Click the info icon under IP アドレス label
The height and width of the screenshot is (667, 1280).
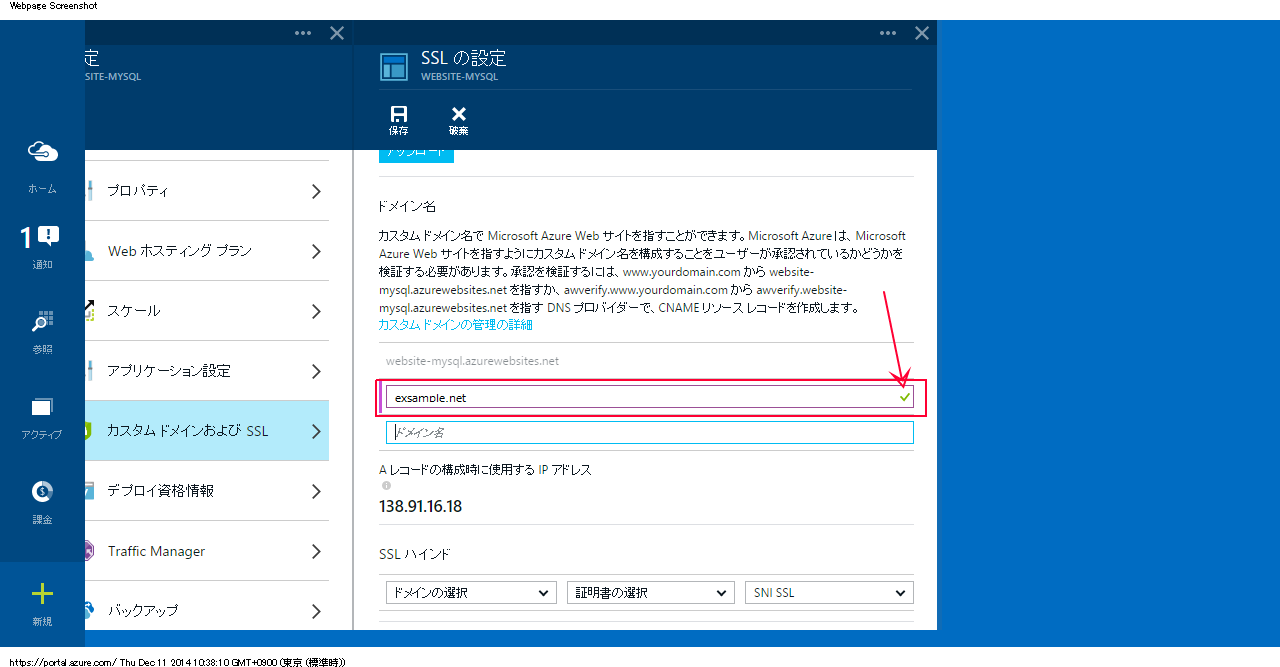(x=386, y=486)
